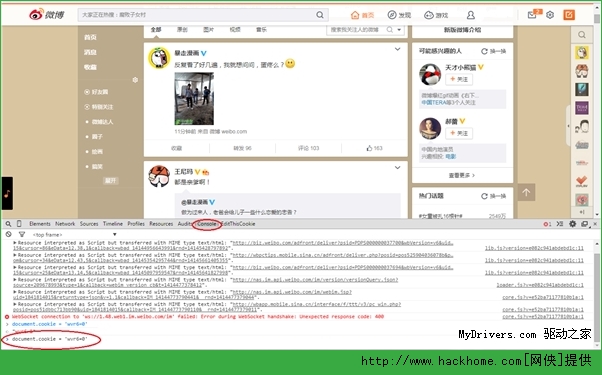Click the lib.js source link of first console message

(x=534, y=248)
